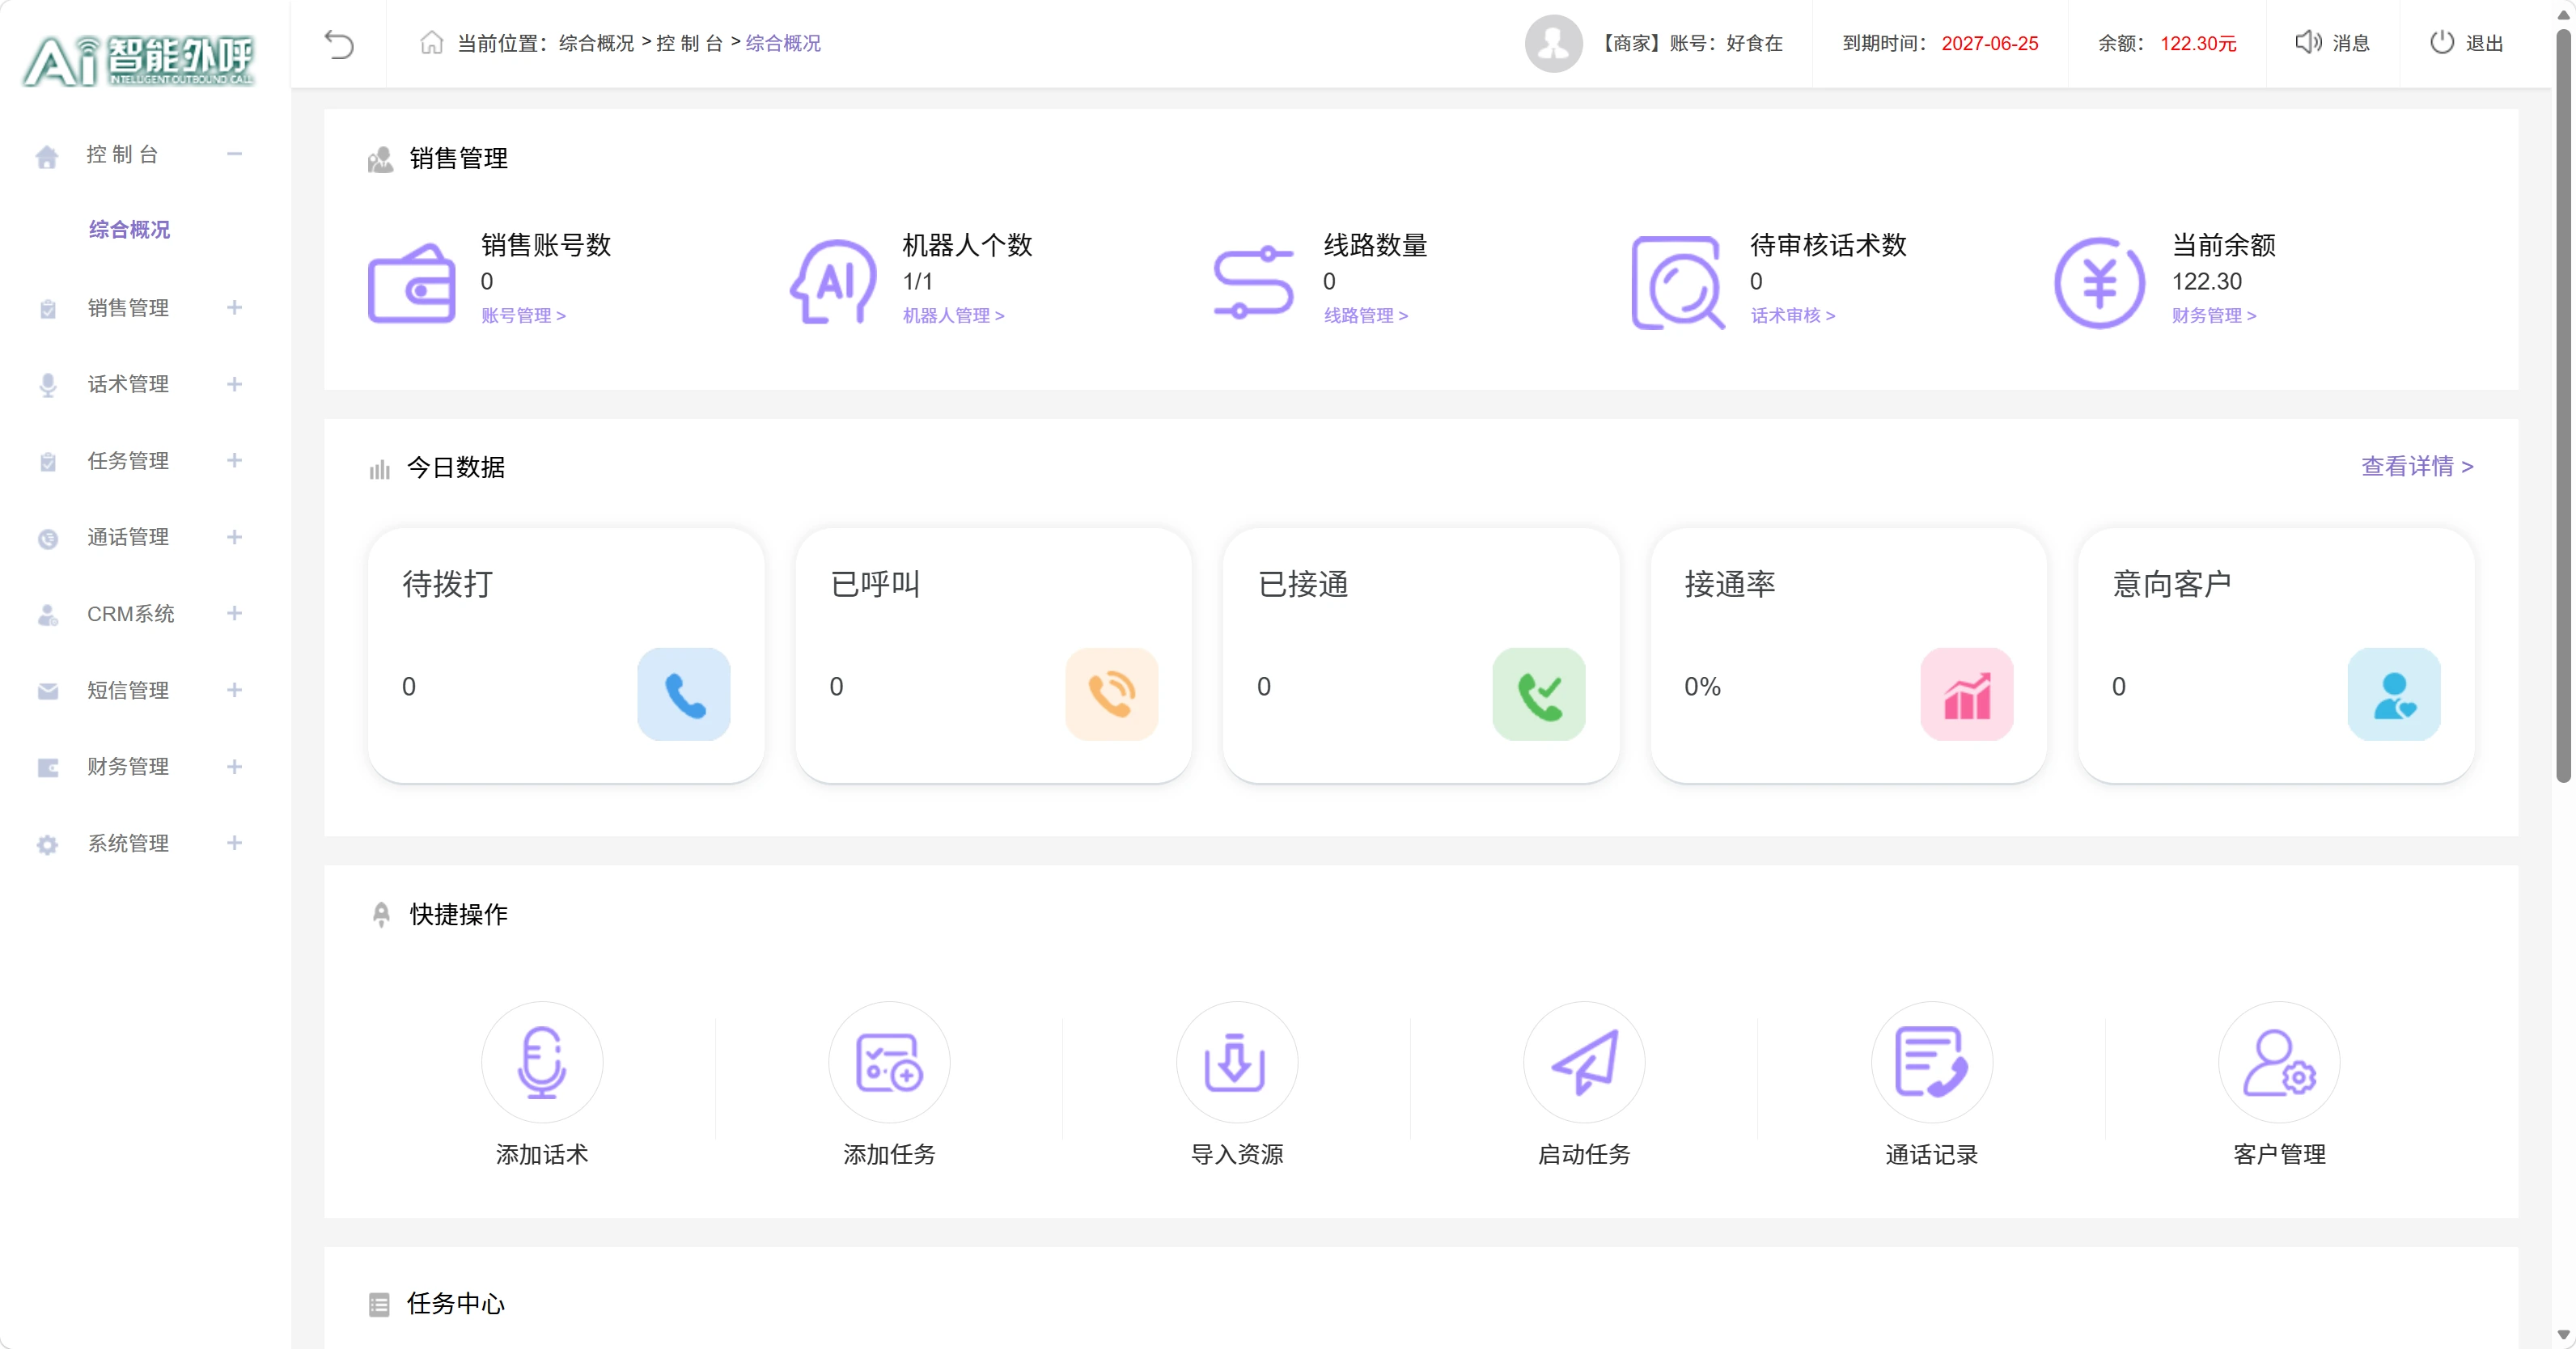
Task: Expand the 销售管理 sidebar menu
Action: [234, 307]
